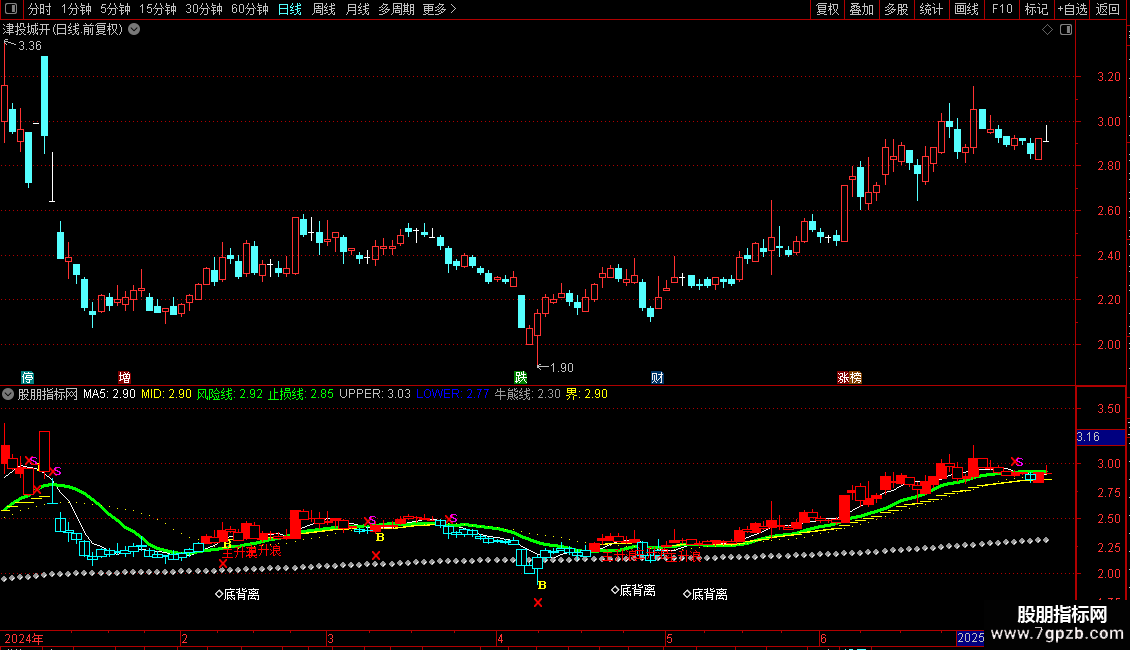Image resolution: width=1130 pixels, height=650 pixels.
Task: Switch to 周线 weekly chart
Action: click(324, 9)
